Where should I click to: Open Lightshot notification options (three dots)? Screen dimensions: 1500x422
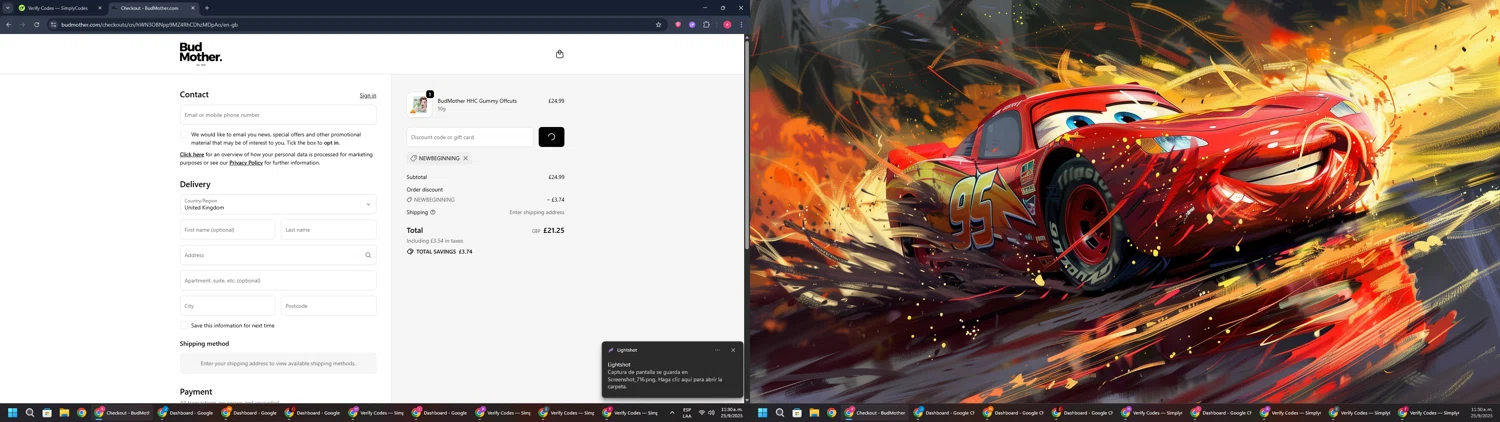(717, 350)
